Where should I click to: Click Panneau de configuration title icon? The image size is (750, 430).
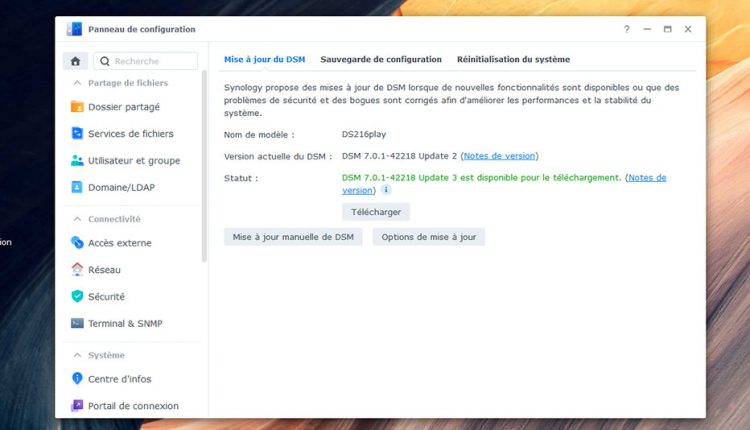[x=74, y=29]
